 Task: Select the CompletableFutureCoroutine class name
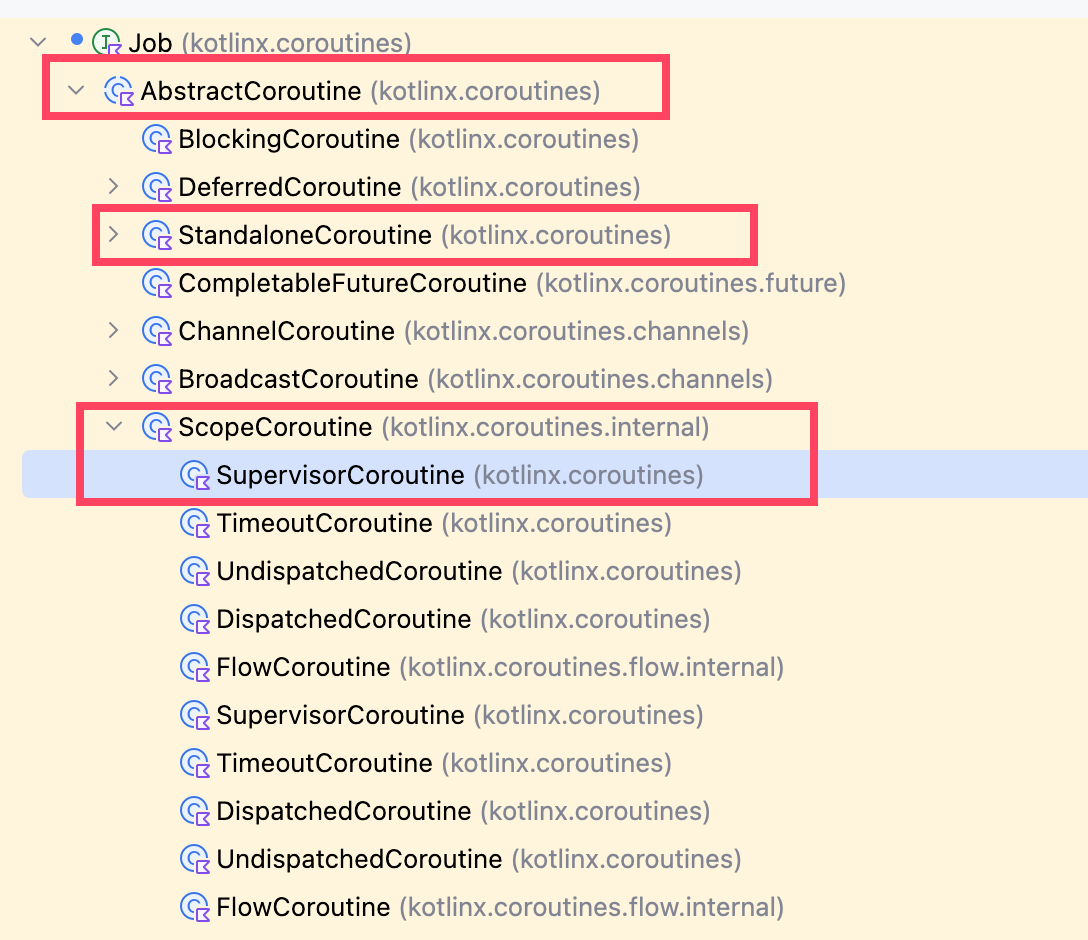click(352, 284)
